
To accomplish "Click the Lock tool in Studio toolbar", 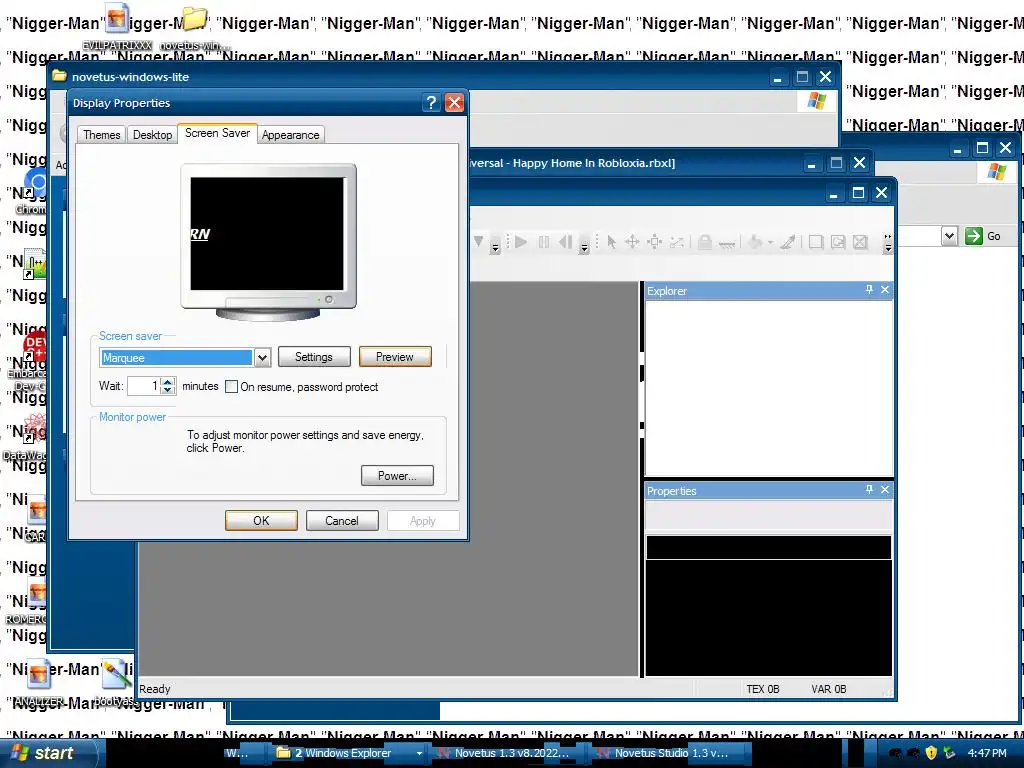I will click(x=705, y=242).
